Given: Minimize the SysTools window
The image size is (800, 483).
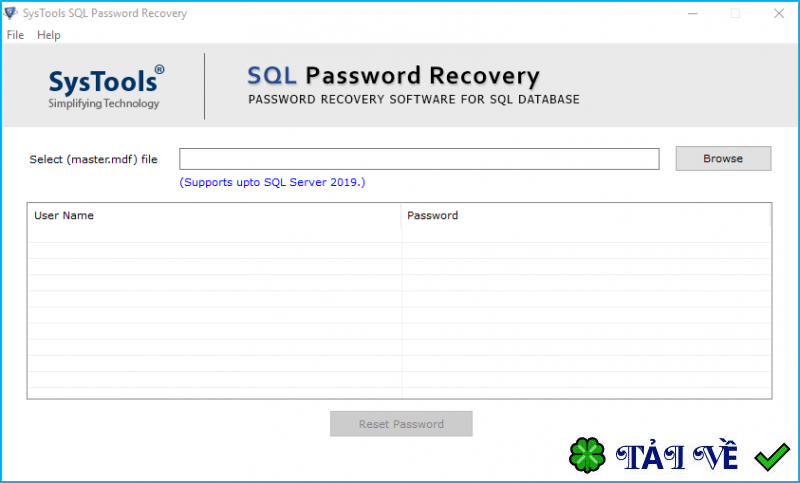Looking at the screenshot, I should point(692,13).
